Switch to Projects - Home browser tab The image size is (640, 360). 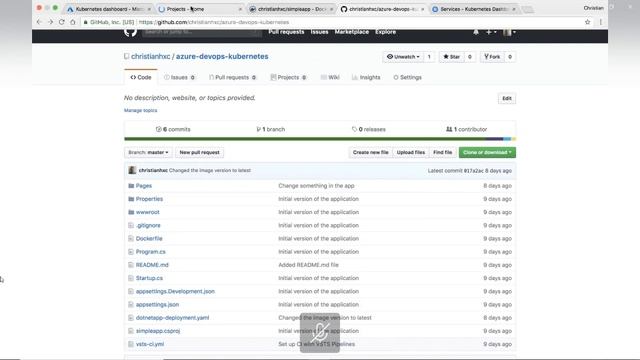click(200, 9)
